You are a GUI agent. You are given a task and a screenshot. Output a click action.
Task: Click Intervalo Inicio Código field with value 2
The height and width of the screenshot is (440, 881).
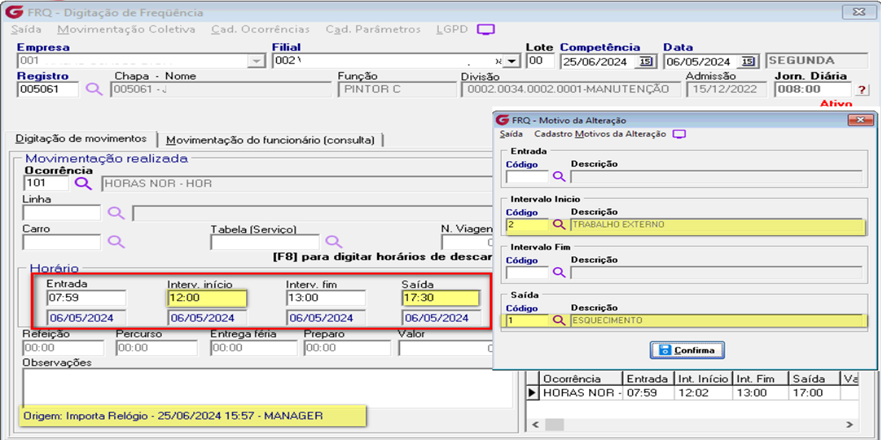[527, 225]
